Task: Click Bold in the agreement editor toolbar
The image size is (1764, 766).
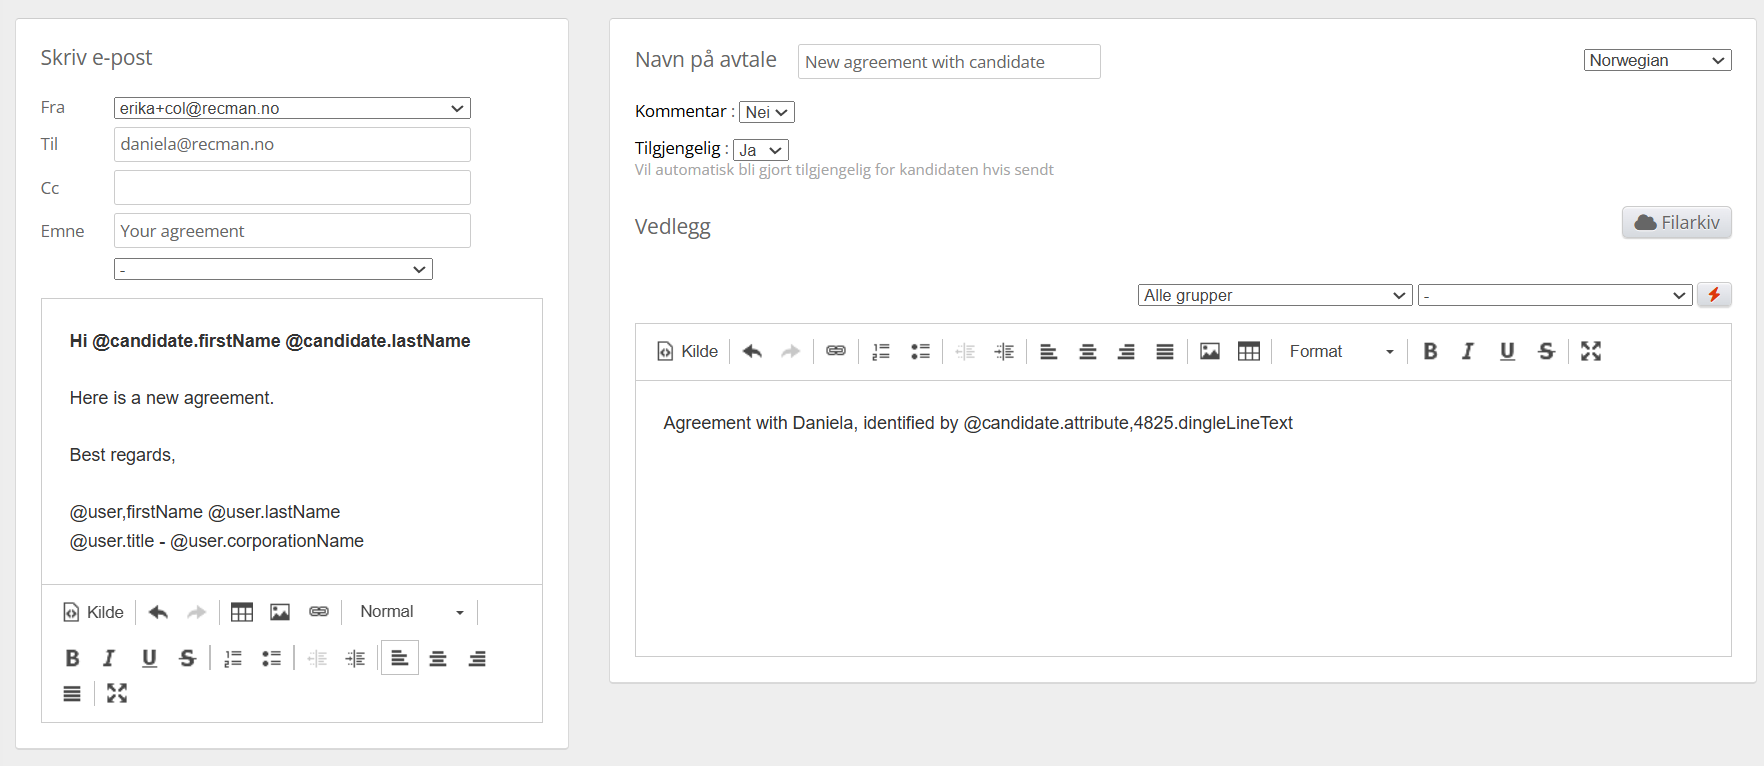Action: [x=1430, y=351]
